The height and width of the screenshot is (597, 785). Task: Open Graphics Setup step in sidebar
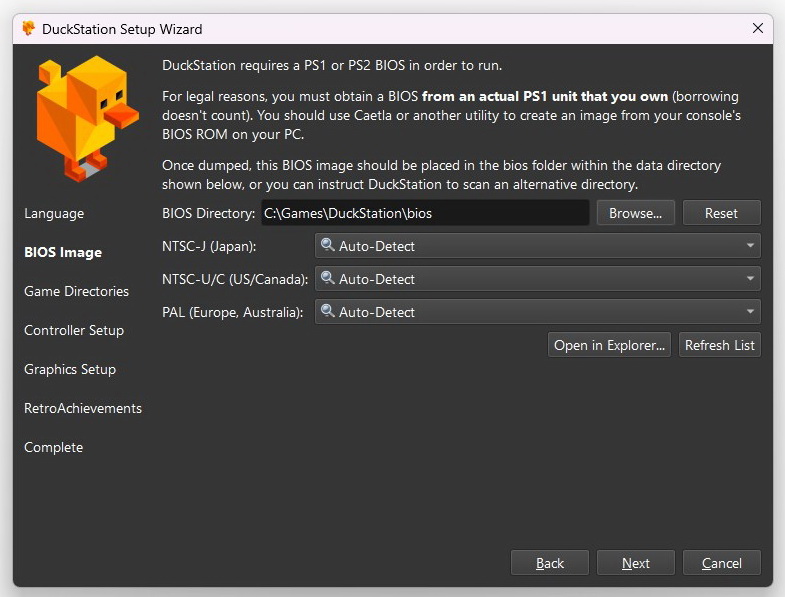(70, 370)
